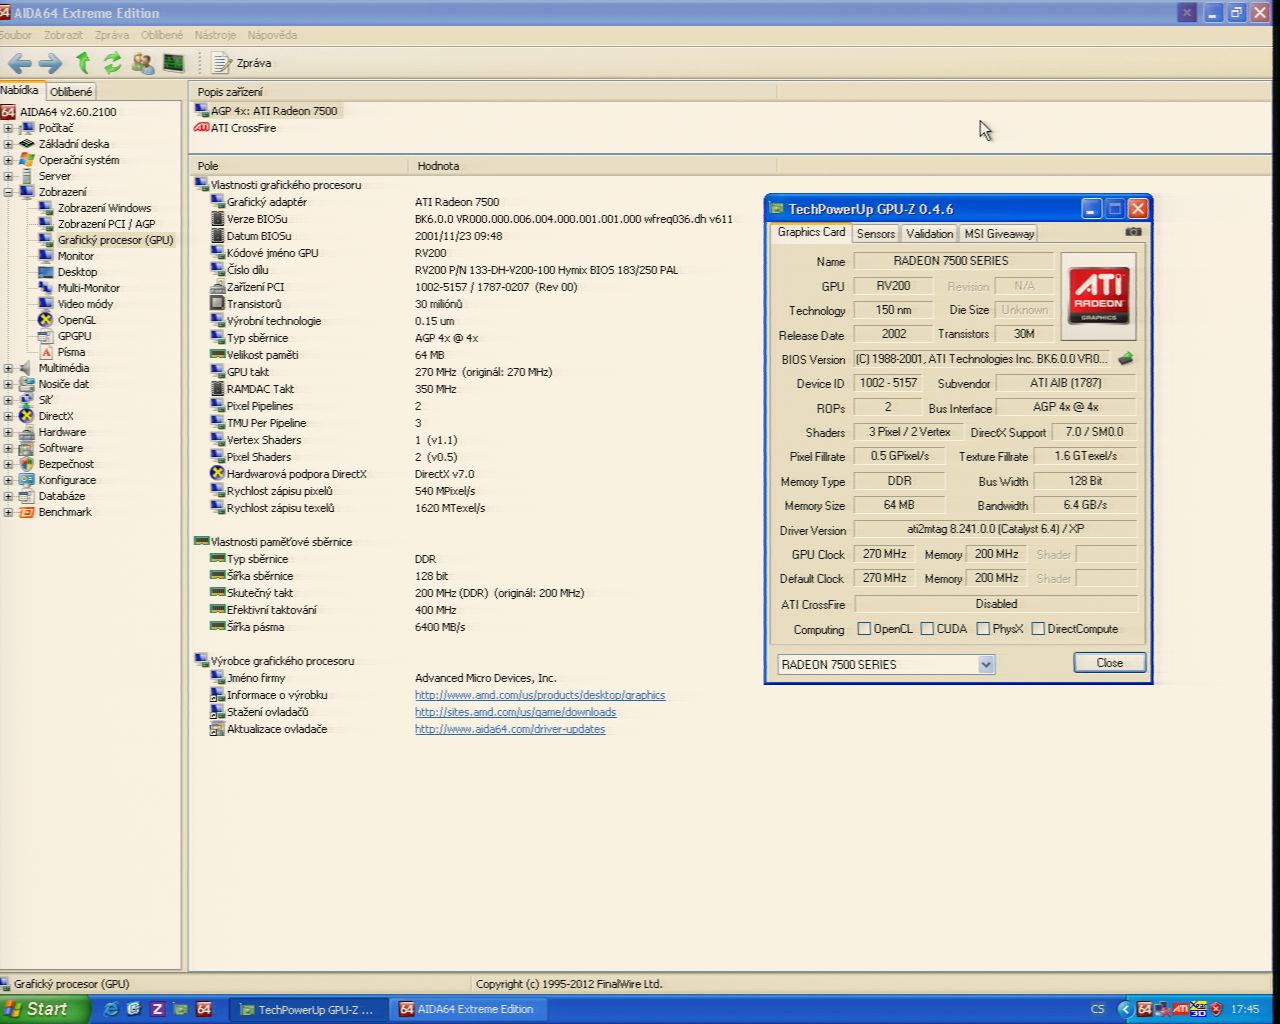Viewport: 1280px width, 1024px height.
Task: Click the BIOS save chip icon in GPU-Z
Action: (1126, 359)
